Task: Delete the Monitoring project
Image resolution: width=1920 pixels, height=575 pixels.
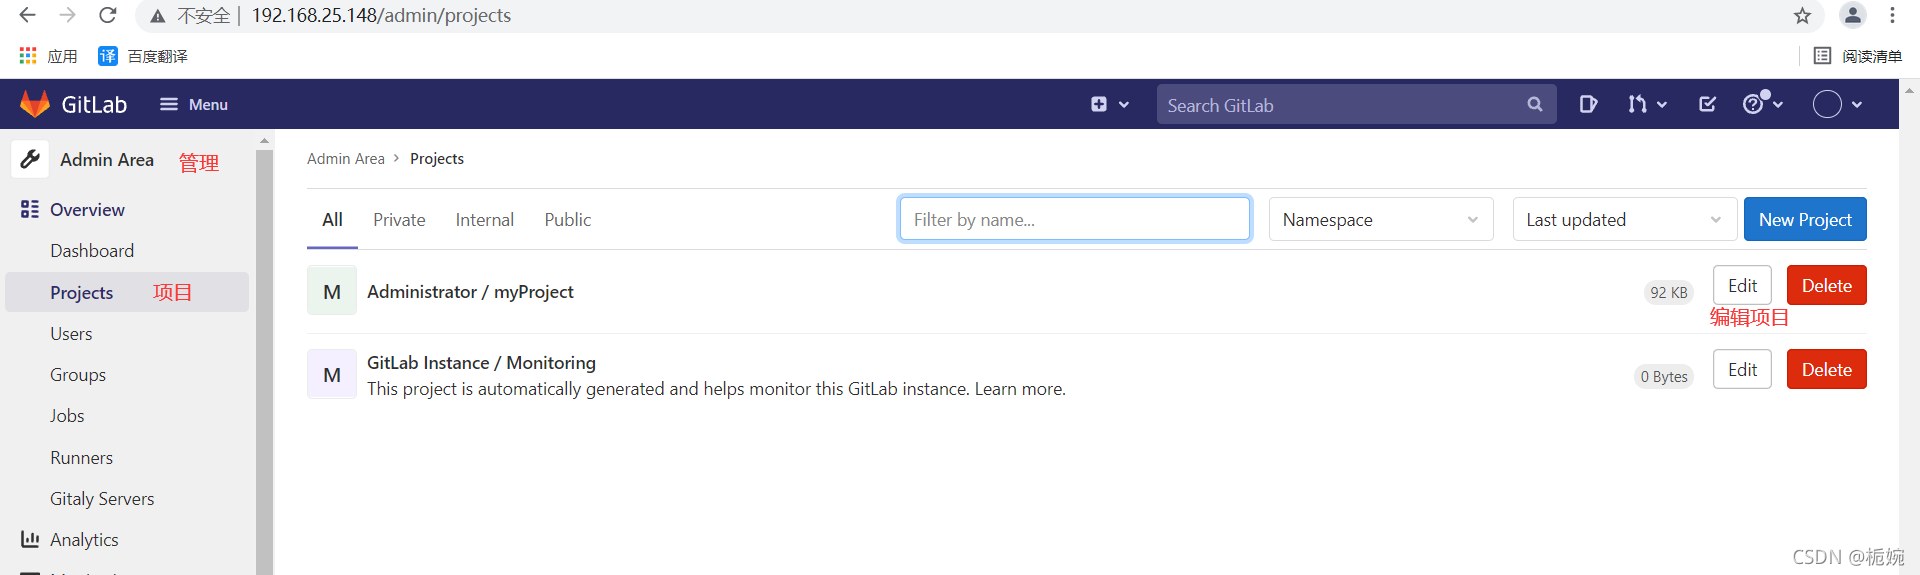Action: coord(1826,369)
